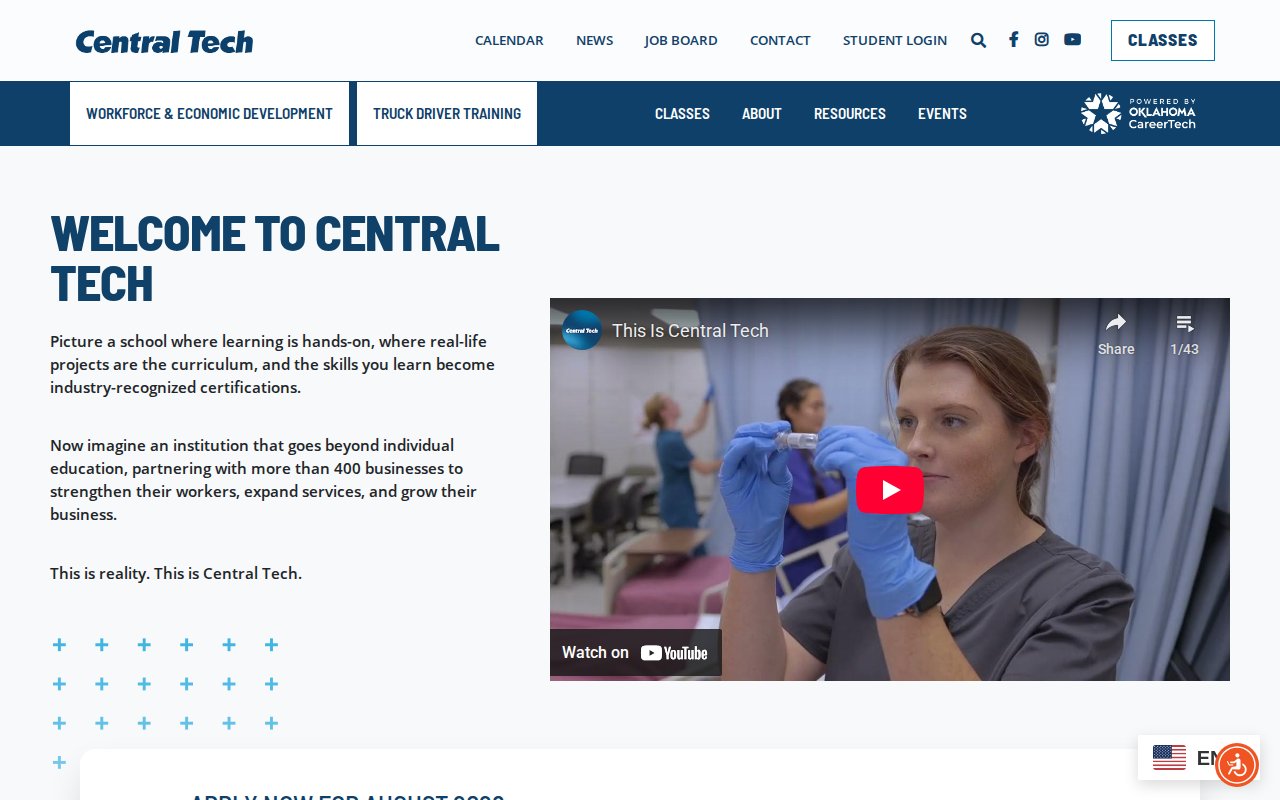Open the search magnifier icon
The width and height of the screenshot is (1280, 800).
click(x=978, y=40)
